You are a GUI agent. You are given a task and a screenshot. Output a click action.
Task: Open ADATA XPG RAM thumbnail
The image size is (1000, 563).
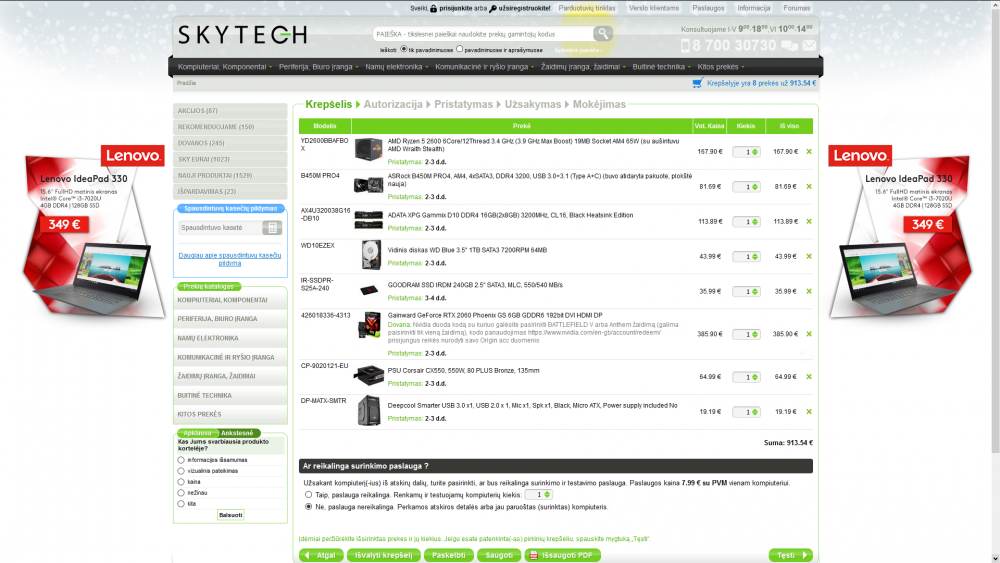click(369, 220)
